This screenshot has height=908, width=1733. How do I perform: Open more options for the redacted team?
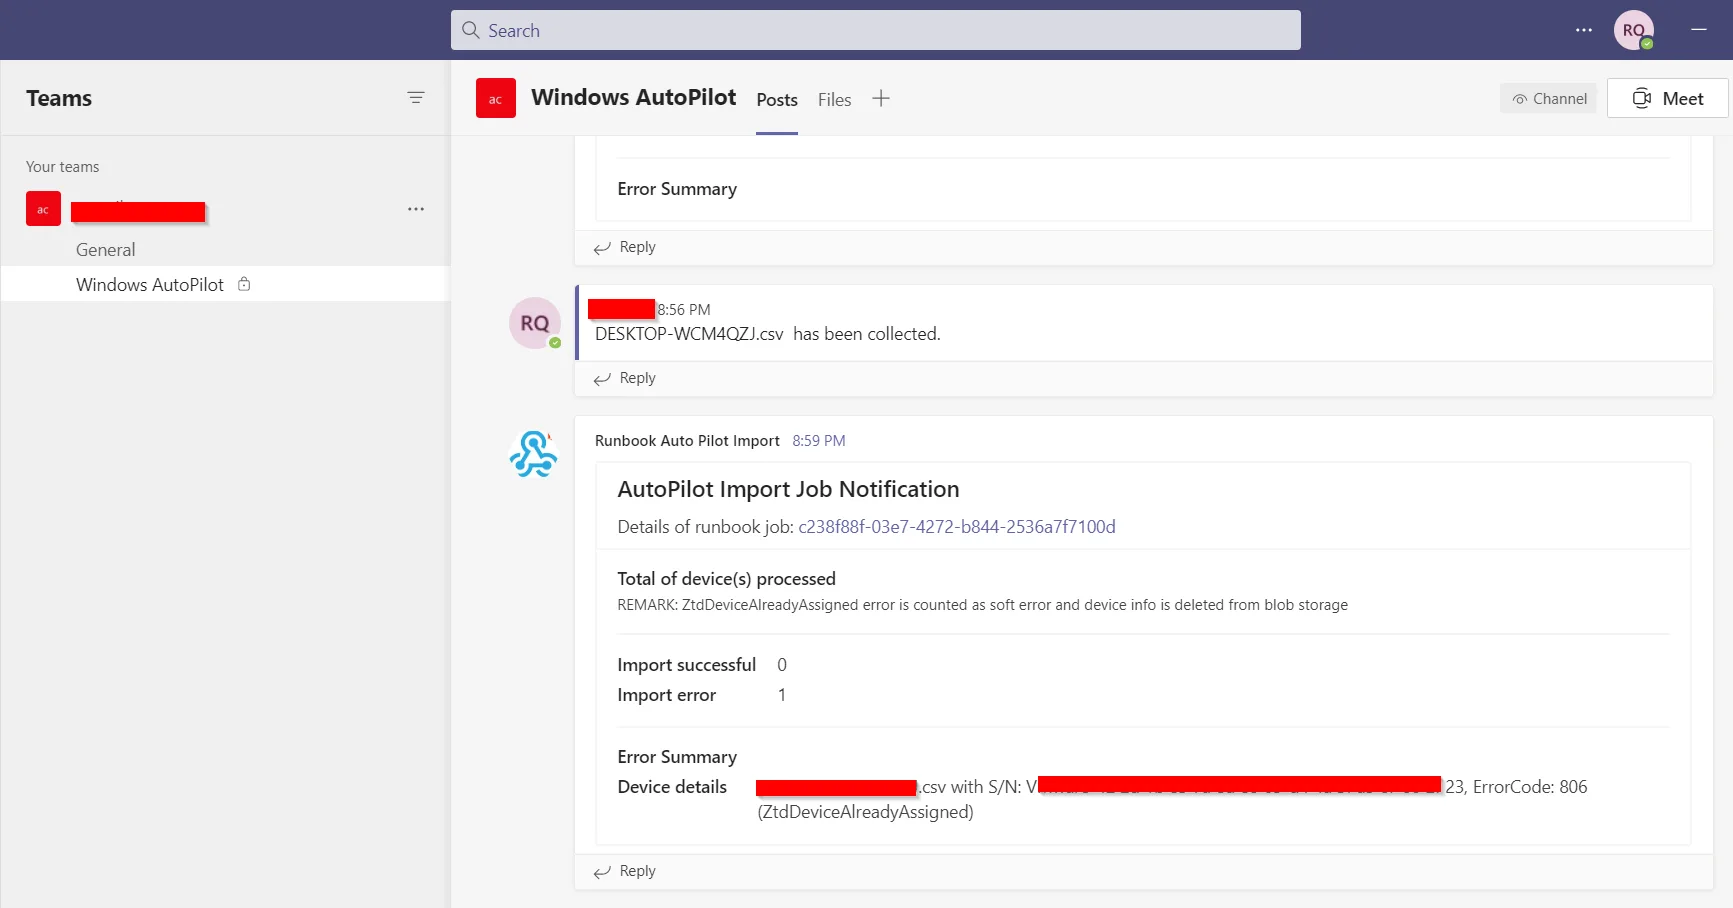point(416,209)
